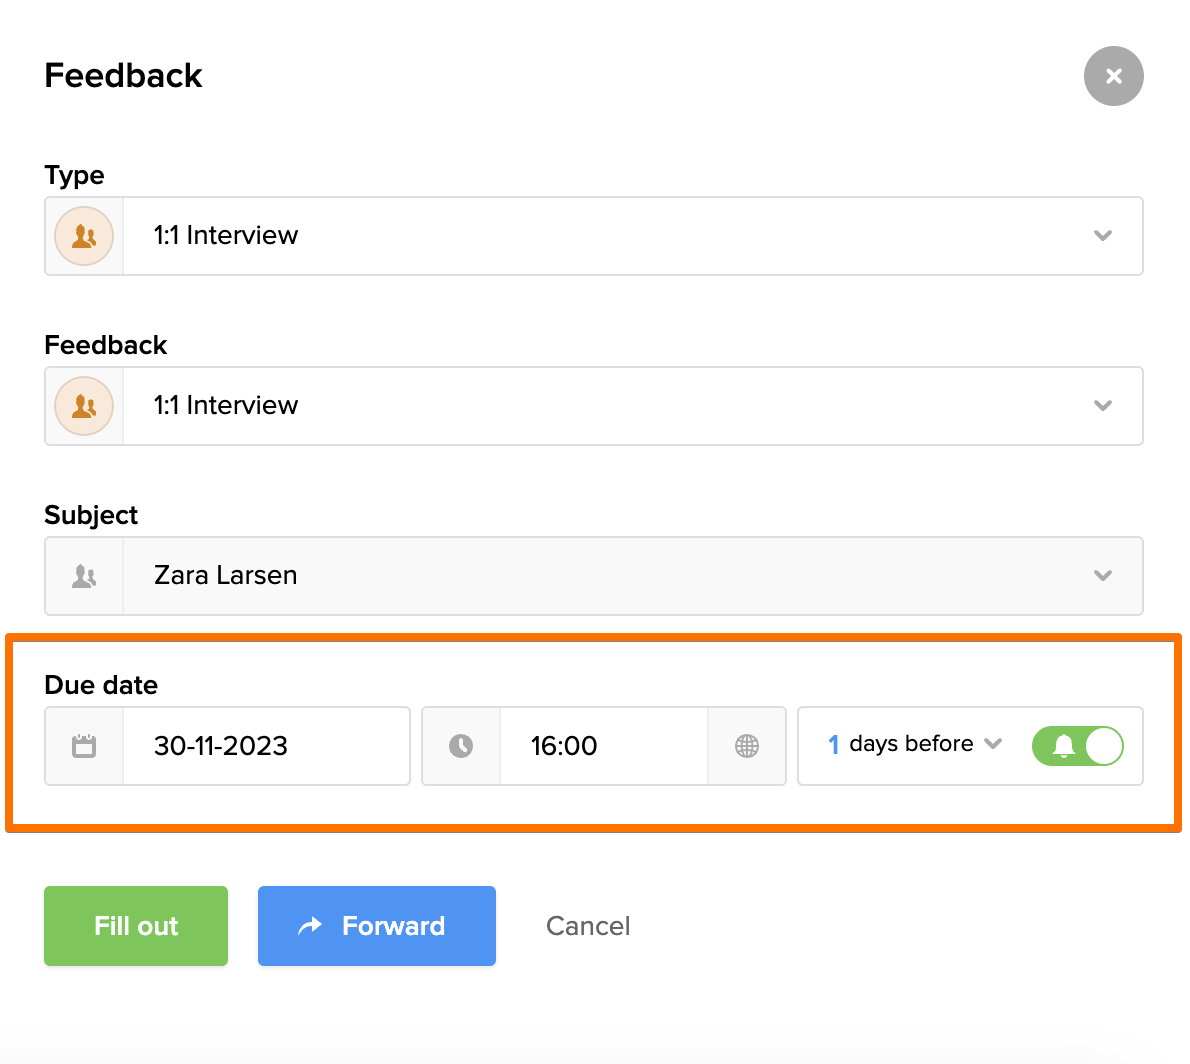Expand the Type dropdown chevron
1190x1064 pixels.
[x=1102, y=236]
